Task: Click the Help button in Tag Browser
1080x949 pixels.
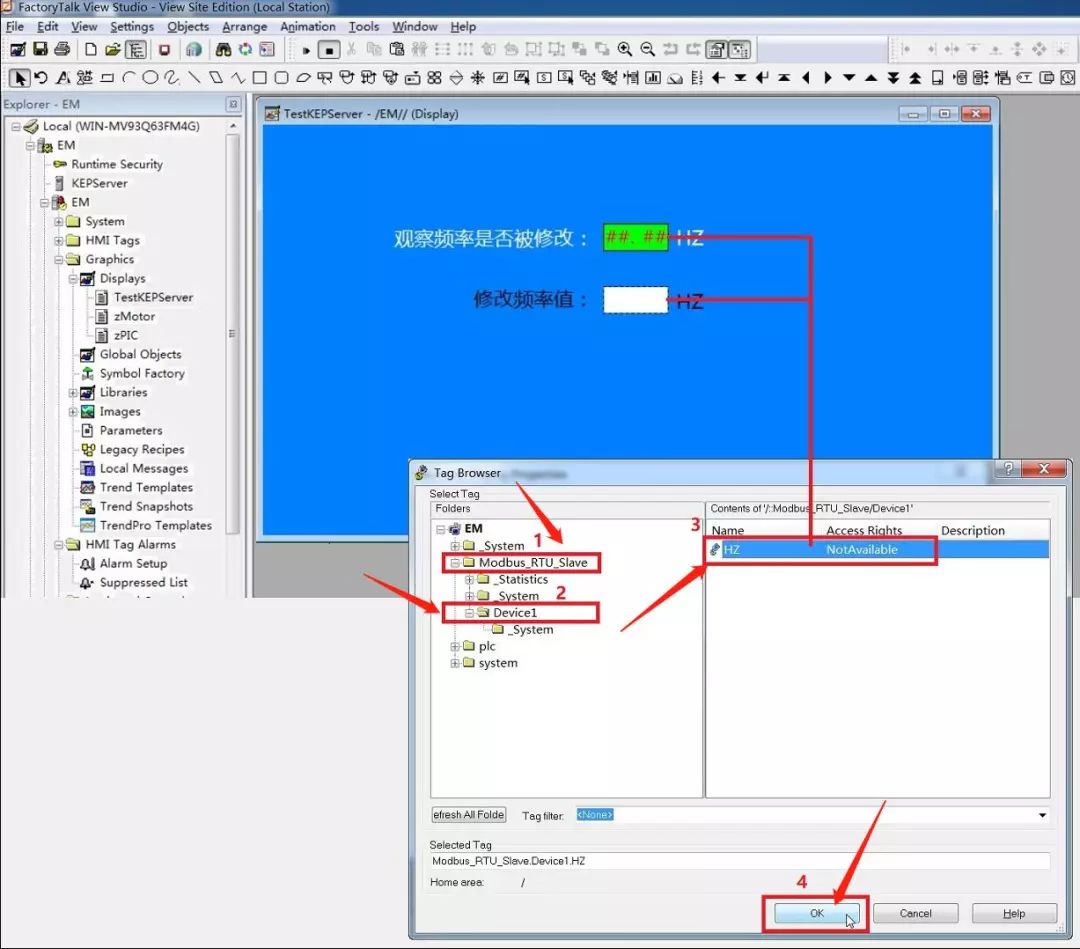Action: [x=1014, y=913]
